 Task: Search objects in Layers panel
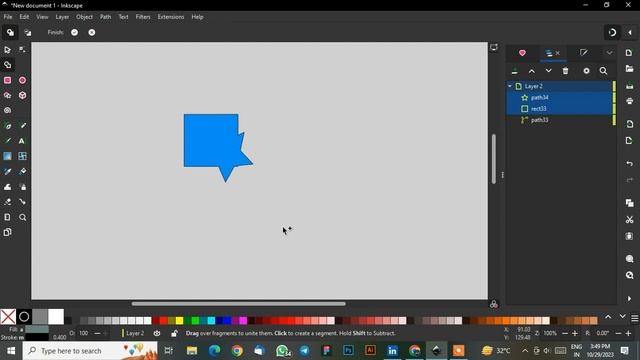click(603, 71)
